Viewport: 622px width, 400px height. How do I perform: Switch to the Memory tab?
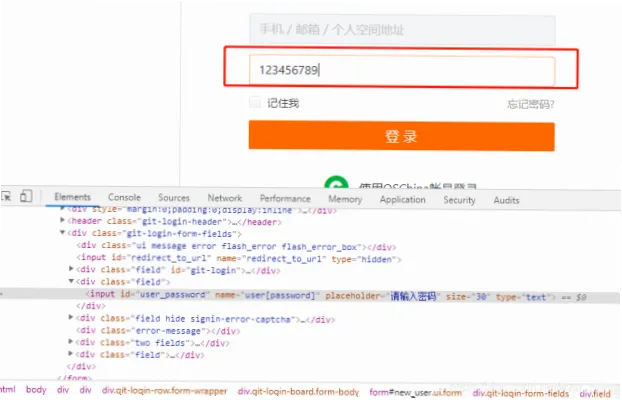(345, 199)
